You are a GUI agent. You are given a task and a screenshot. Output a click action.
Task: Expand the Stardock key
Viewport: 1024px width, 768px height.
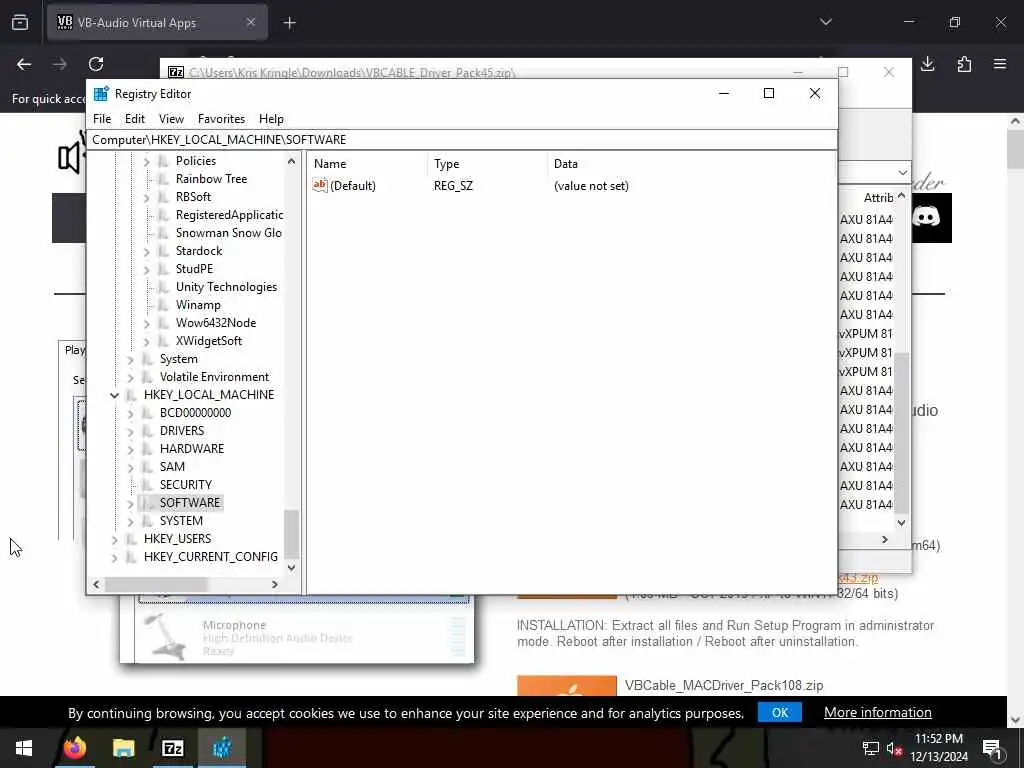(146, 251)
